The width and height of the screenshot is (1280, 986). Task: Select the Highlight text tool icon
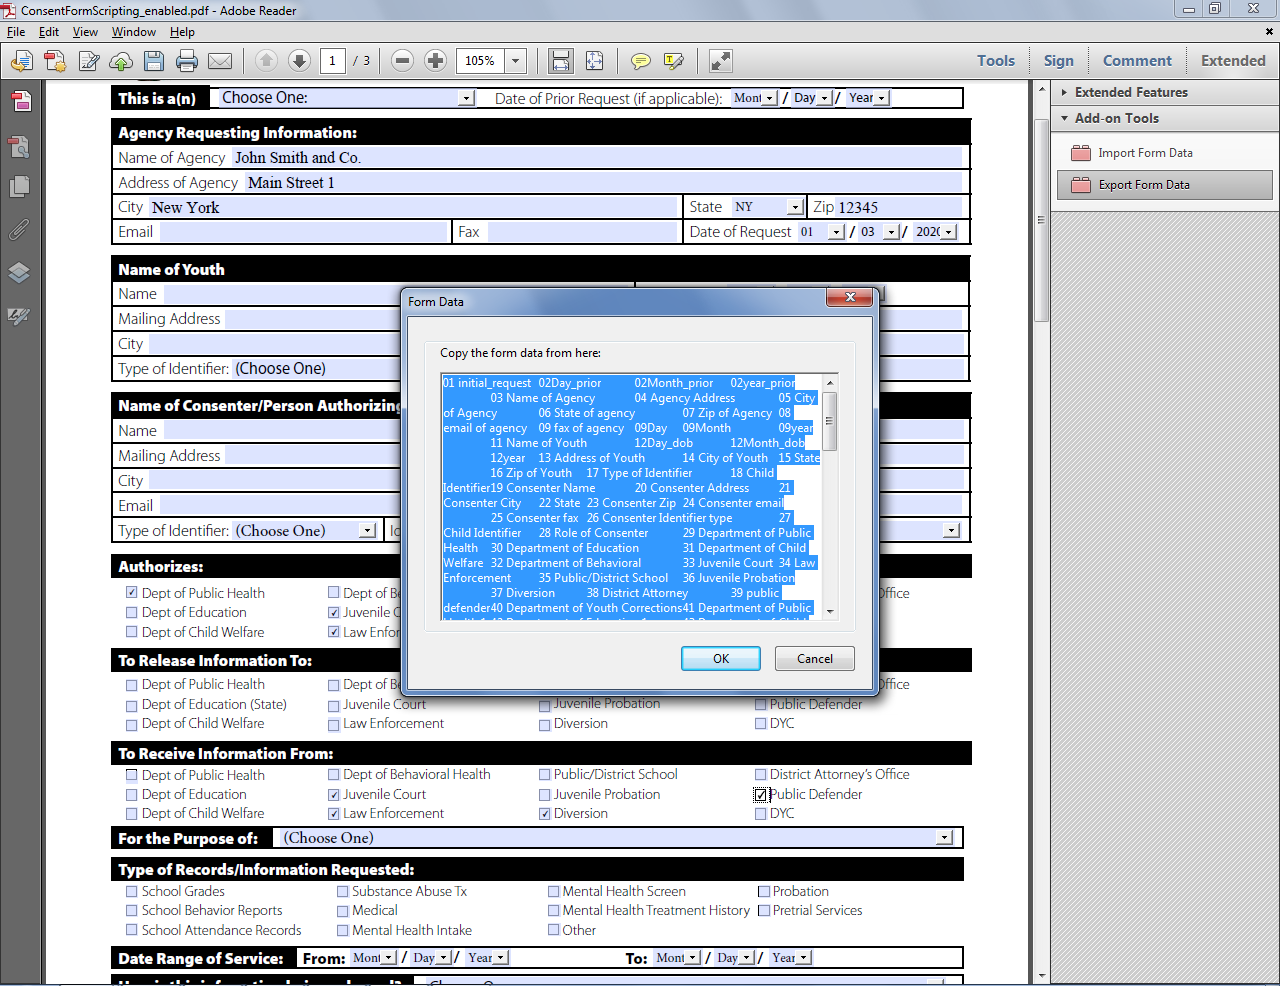[674, 61]
